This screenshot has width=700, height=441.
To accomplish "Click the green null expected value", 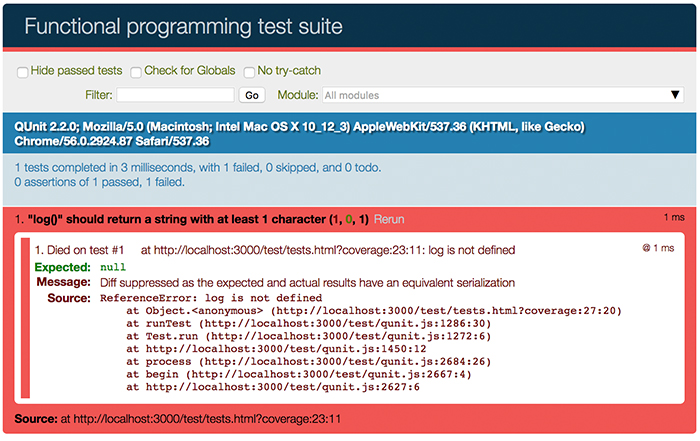I will point(112,268).
